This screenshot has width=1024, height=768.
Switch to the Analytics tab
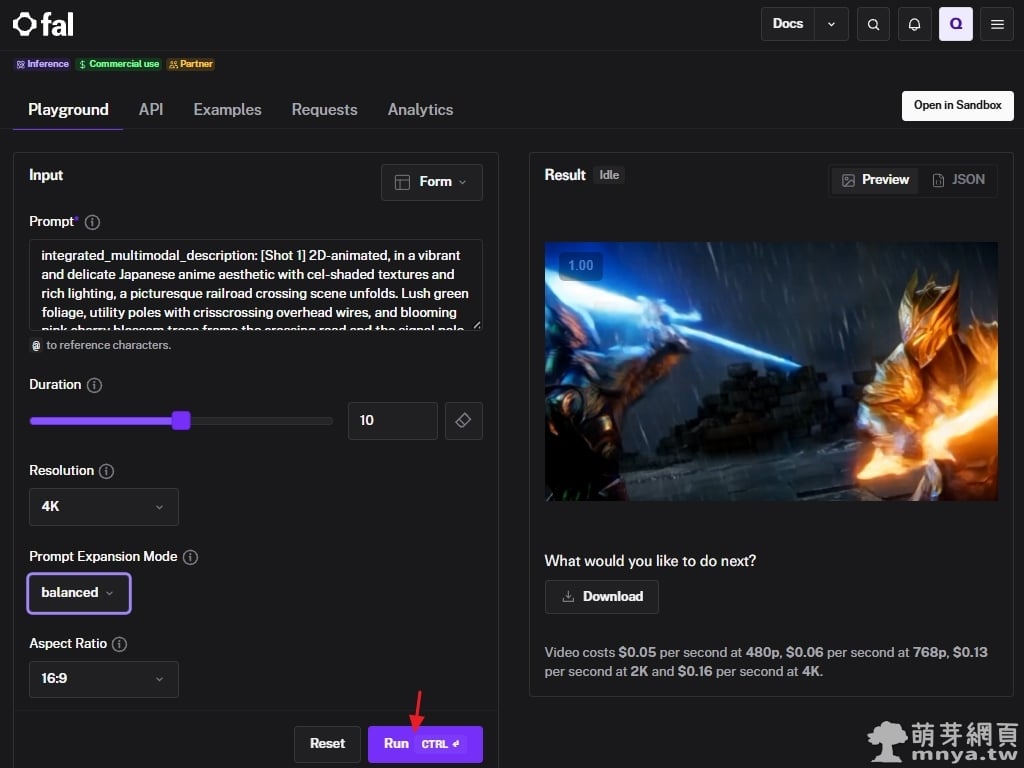pos(421,110)
